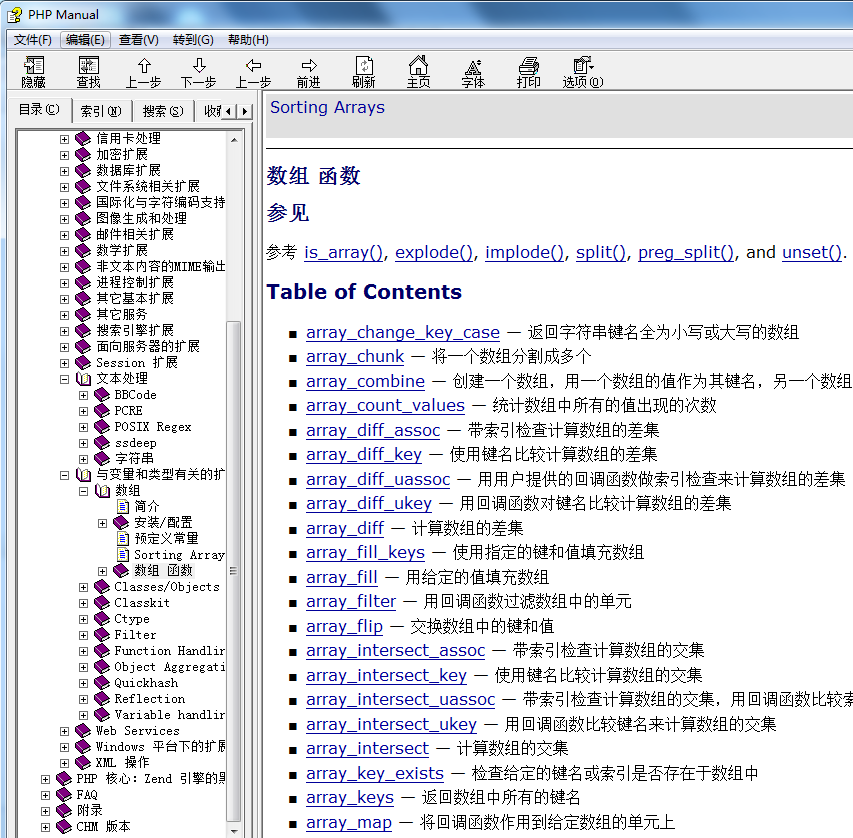Viewport: 853px width, 838px height.
Task: Expand the XML 操作 tree node
Action: [64, 763]
